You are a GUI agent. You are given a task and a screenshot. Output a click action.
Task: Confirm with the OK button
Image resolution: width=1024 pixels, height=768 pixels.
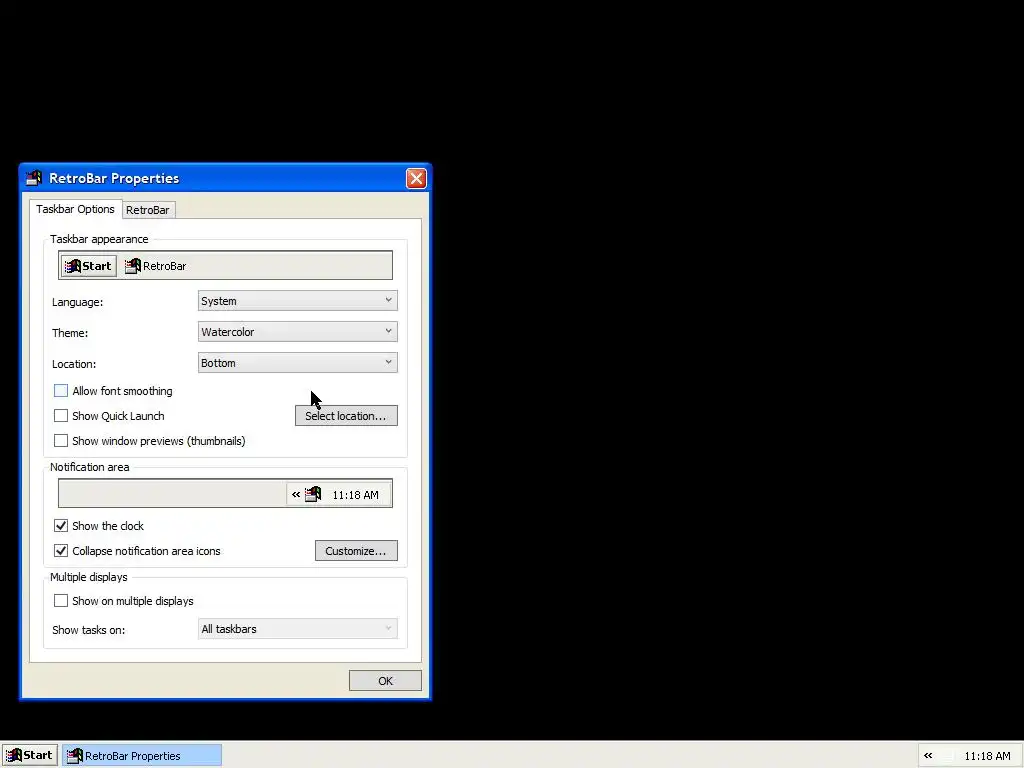click(x=385, y=680)
